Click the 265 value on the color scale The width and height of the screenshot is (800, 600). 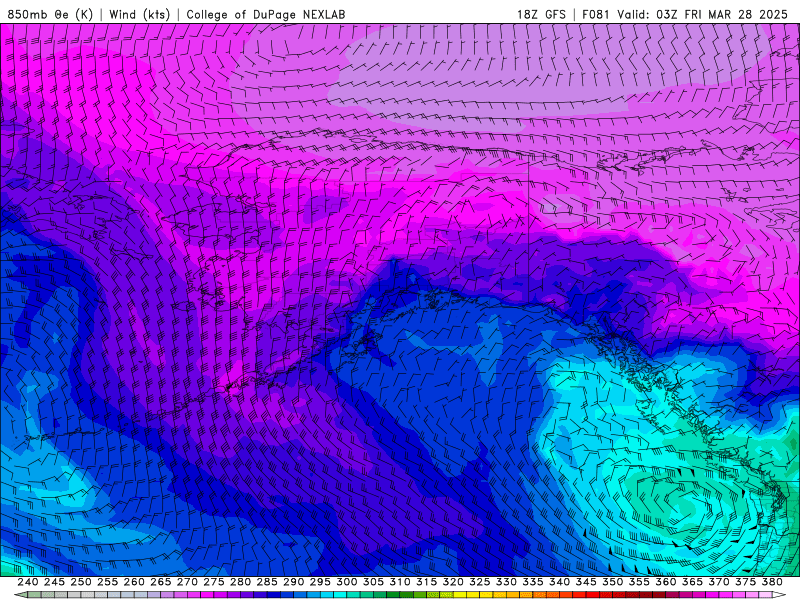click(161, 582)
